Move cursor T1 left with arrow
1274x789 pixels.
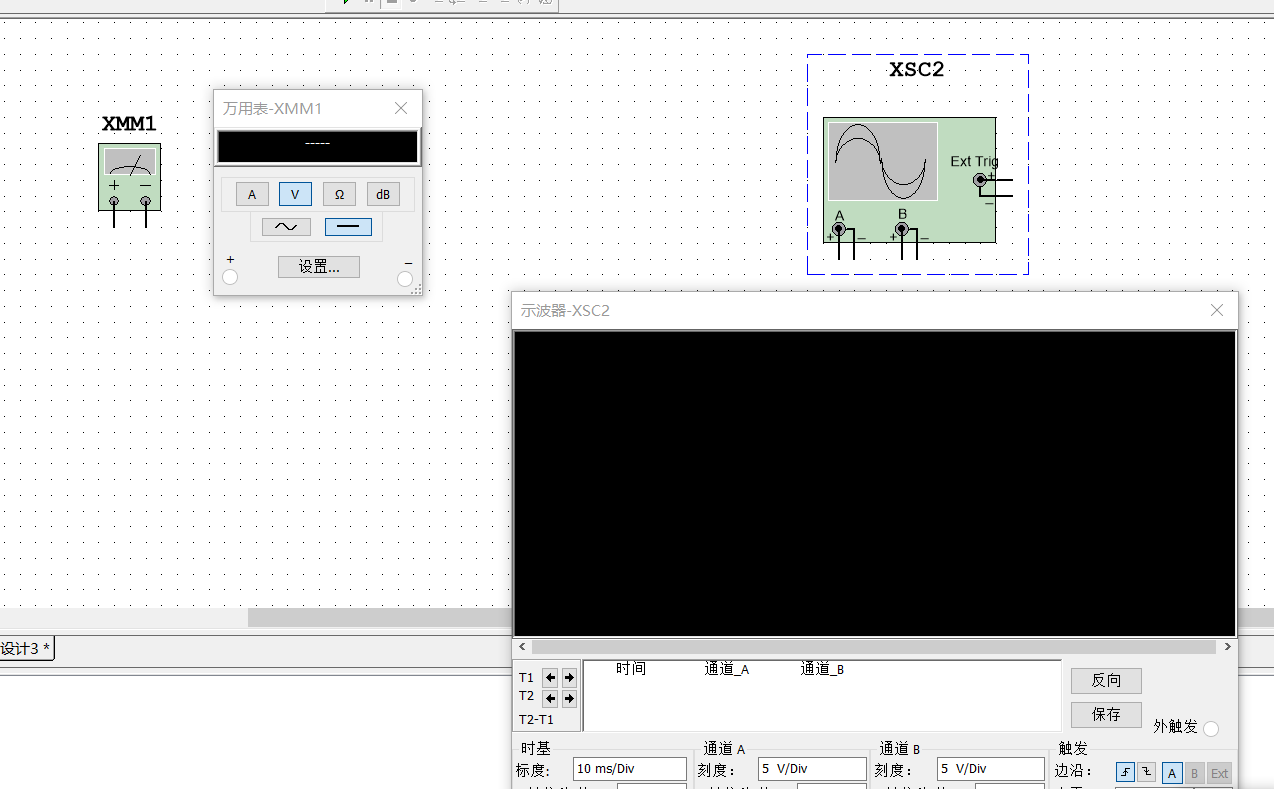click(x=550, y=678)
